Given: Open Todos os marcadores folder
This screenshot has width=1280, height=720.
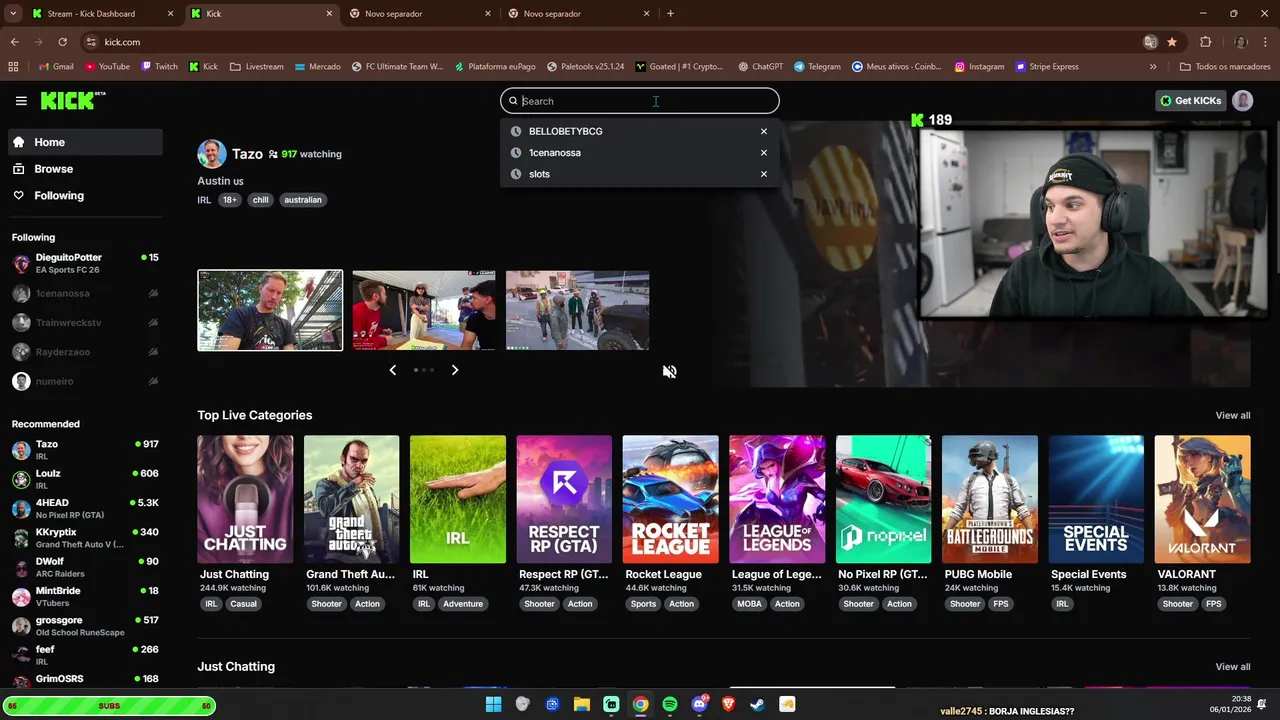Looking at the screenshot, I should coord(1224,66).
